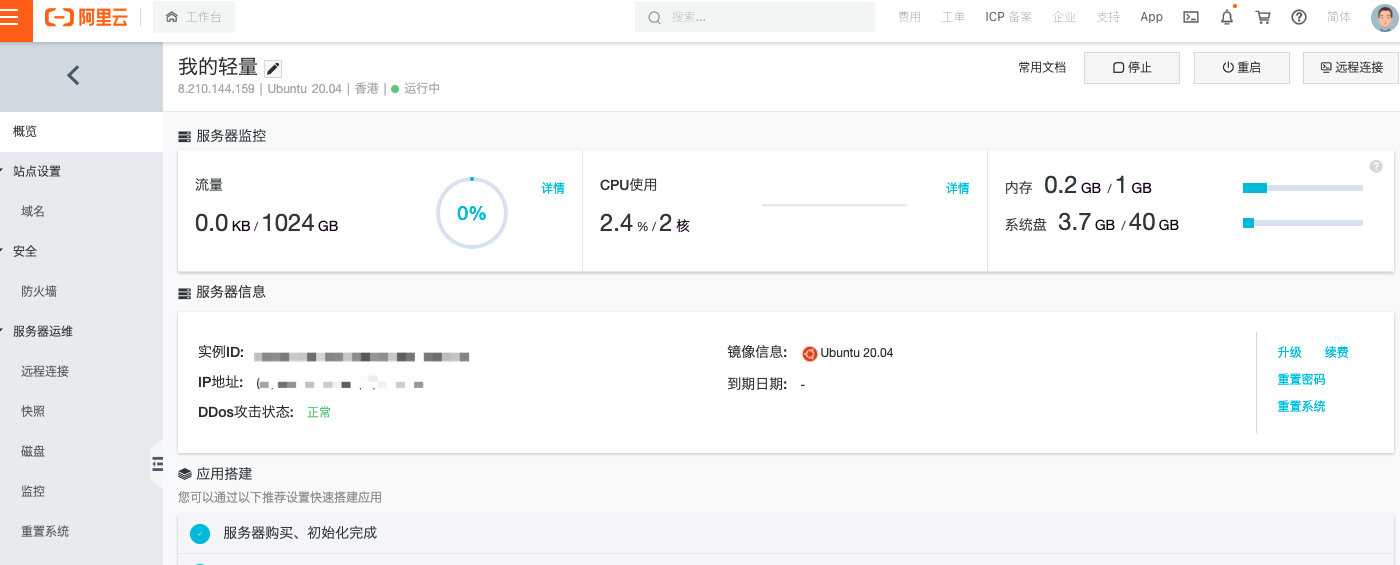Screen dimensions: 1400x565
Task: Open the hamburger menu in top-left
Action: pos(16,18)
